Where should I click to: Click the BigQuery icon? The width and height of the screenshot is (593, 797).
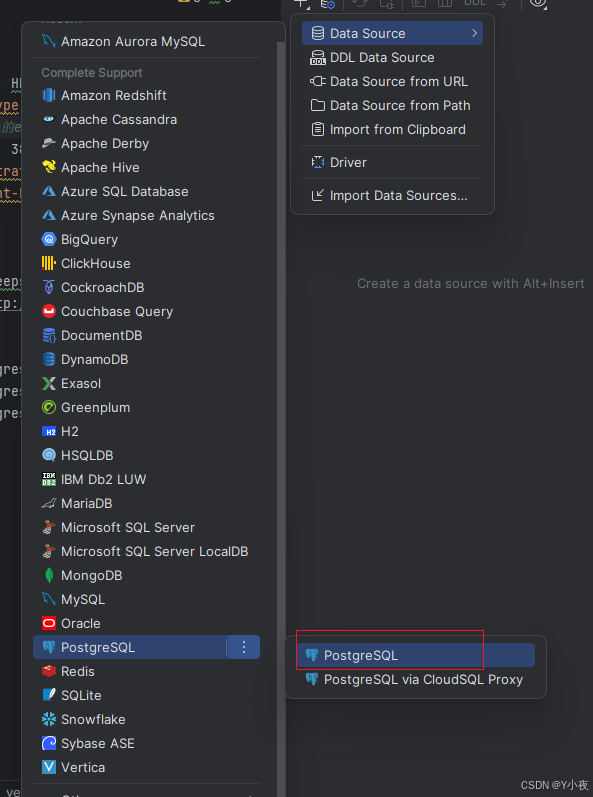49,239
